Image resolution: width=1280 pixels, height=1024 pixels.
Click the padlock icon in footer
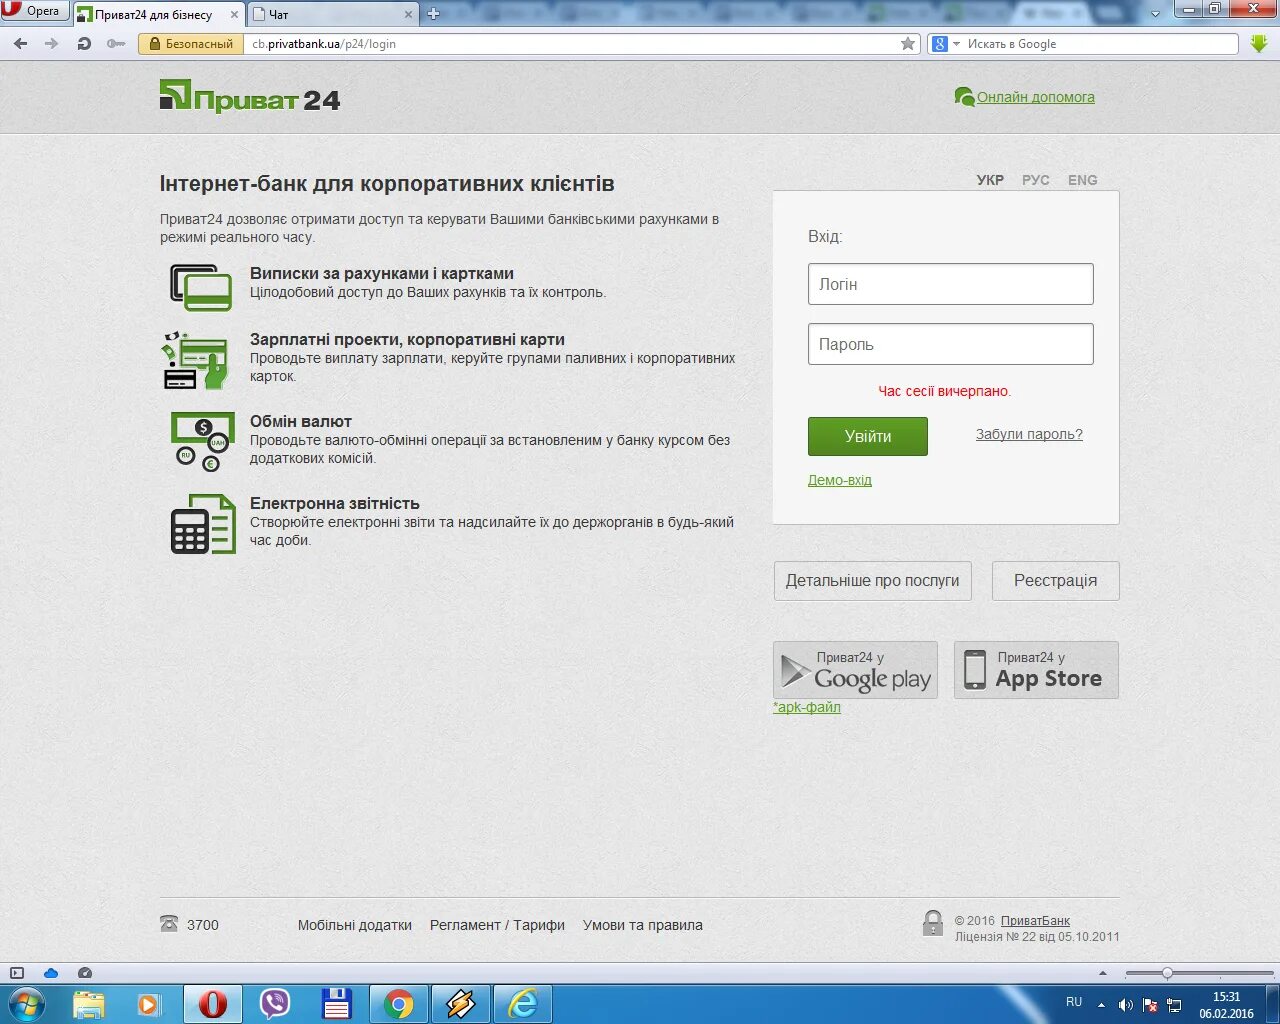[933, 923]
